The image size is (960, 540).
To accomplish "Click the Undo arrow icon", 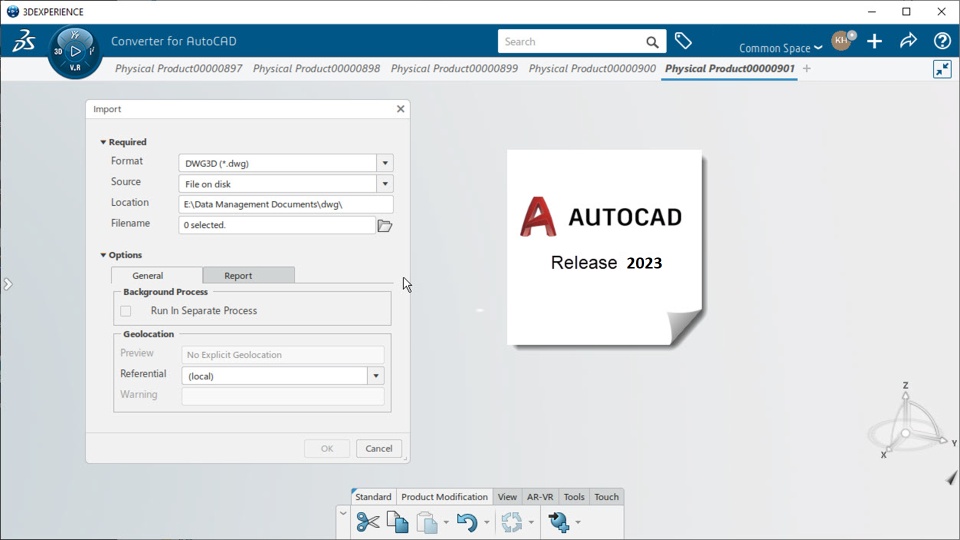I will [467, 522].
